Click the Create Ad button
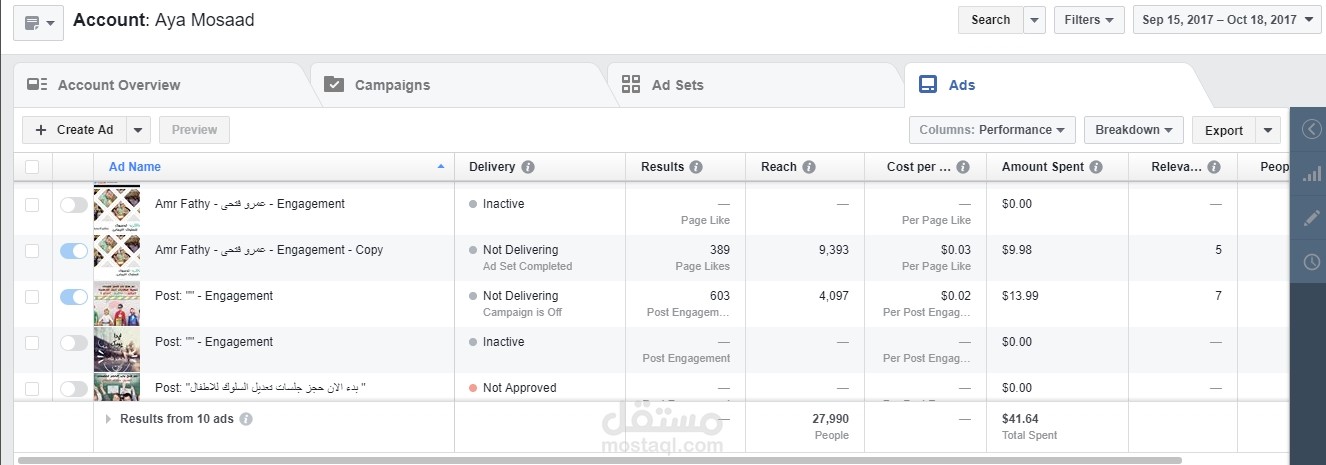 point(74,130)
